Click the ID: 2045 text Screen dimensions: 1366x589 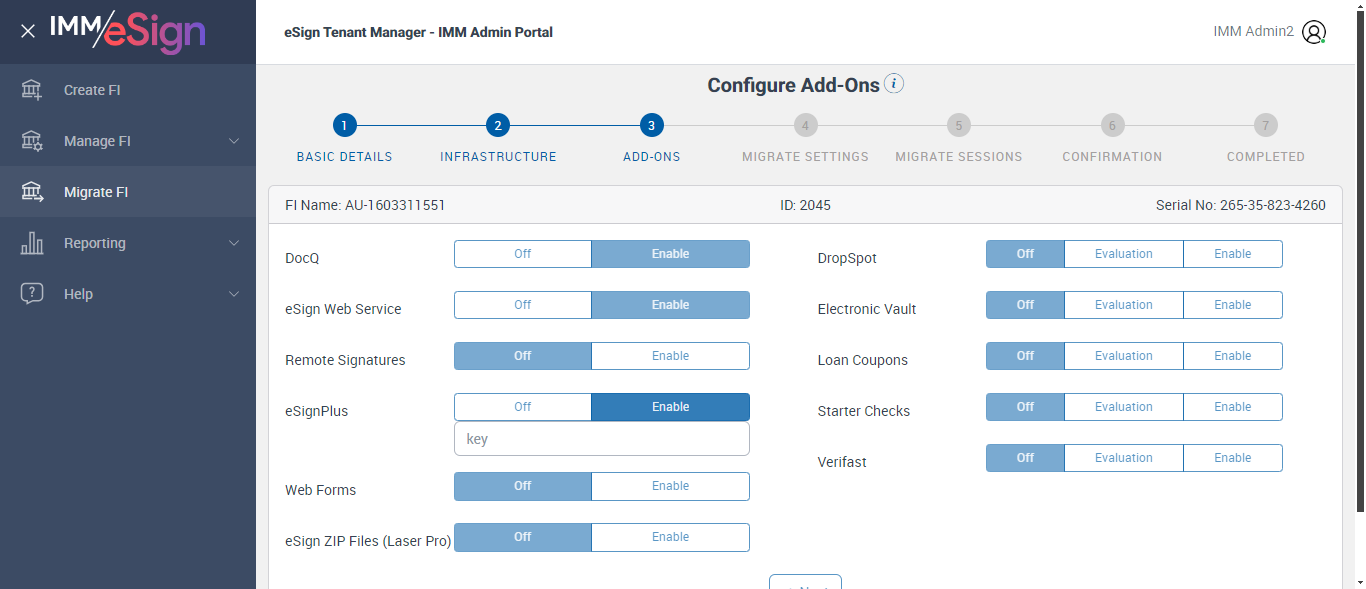coord(805,205)
